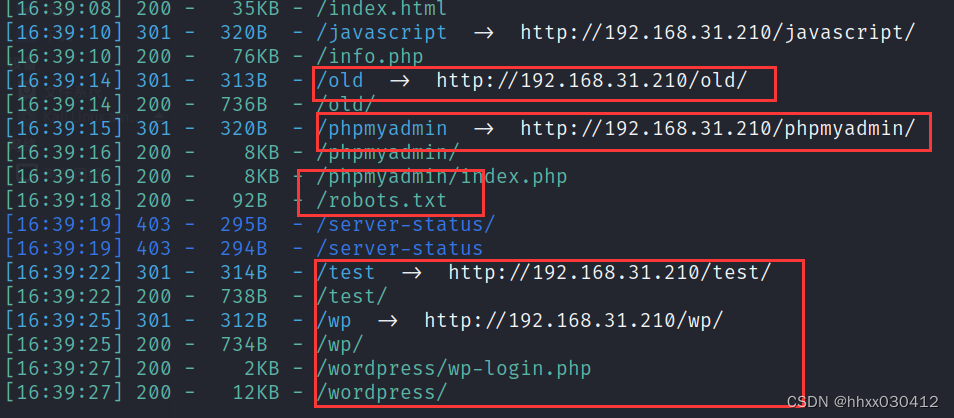Viewport: 954px width, 418px height.
Task: Click the 403 status code in the 295B row
Action: click(x=154, y=225)
